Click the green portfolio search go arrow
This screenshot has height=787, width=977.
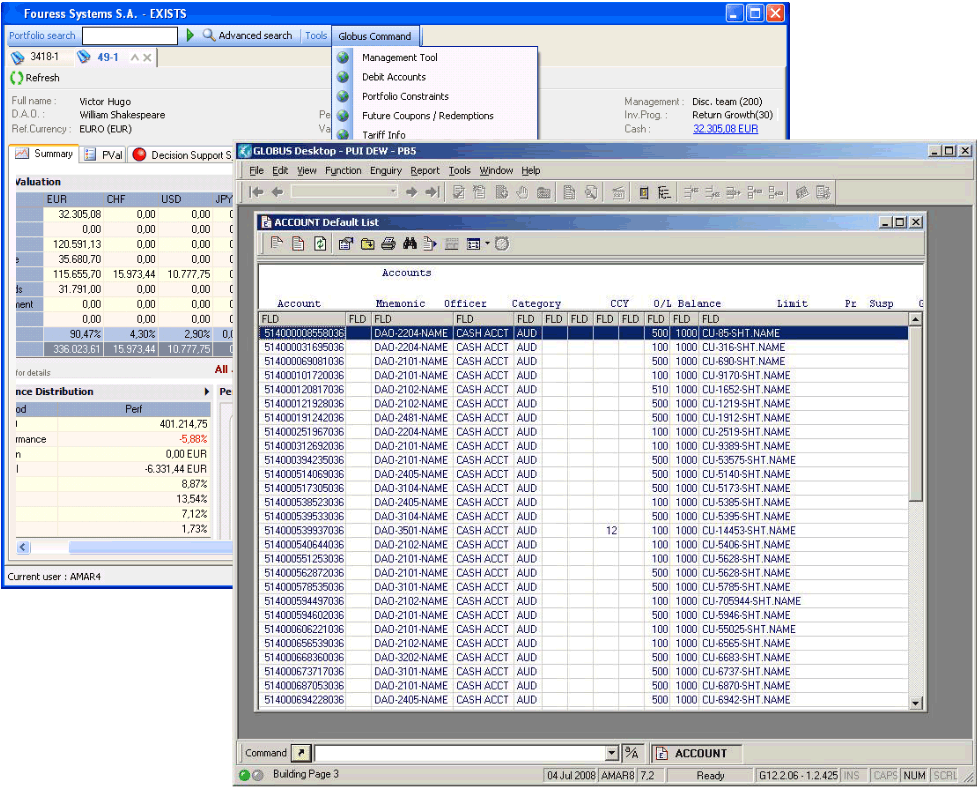(x=190, y=36)
